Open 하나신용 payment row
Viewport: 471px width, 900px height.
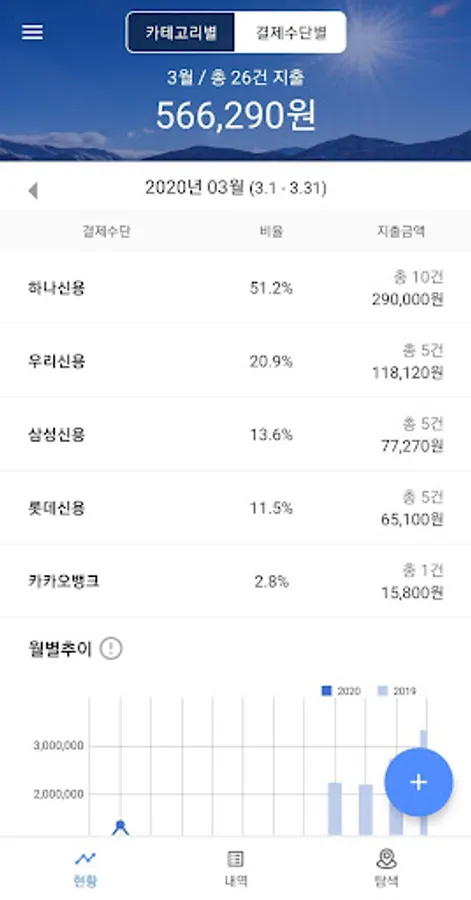click(x=235, y=288)
